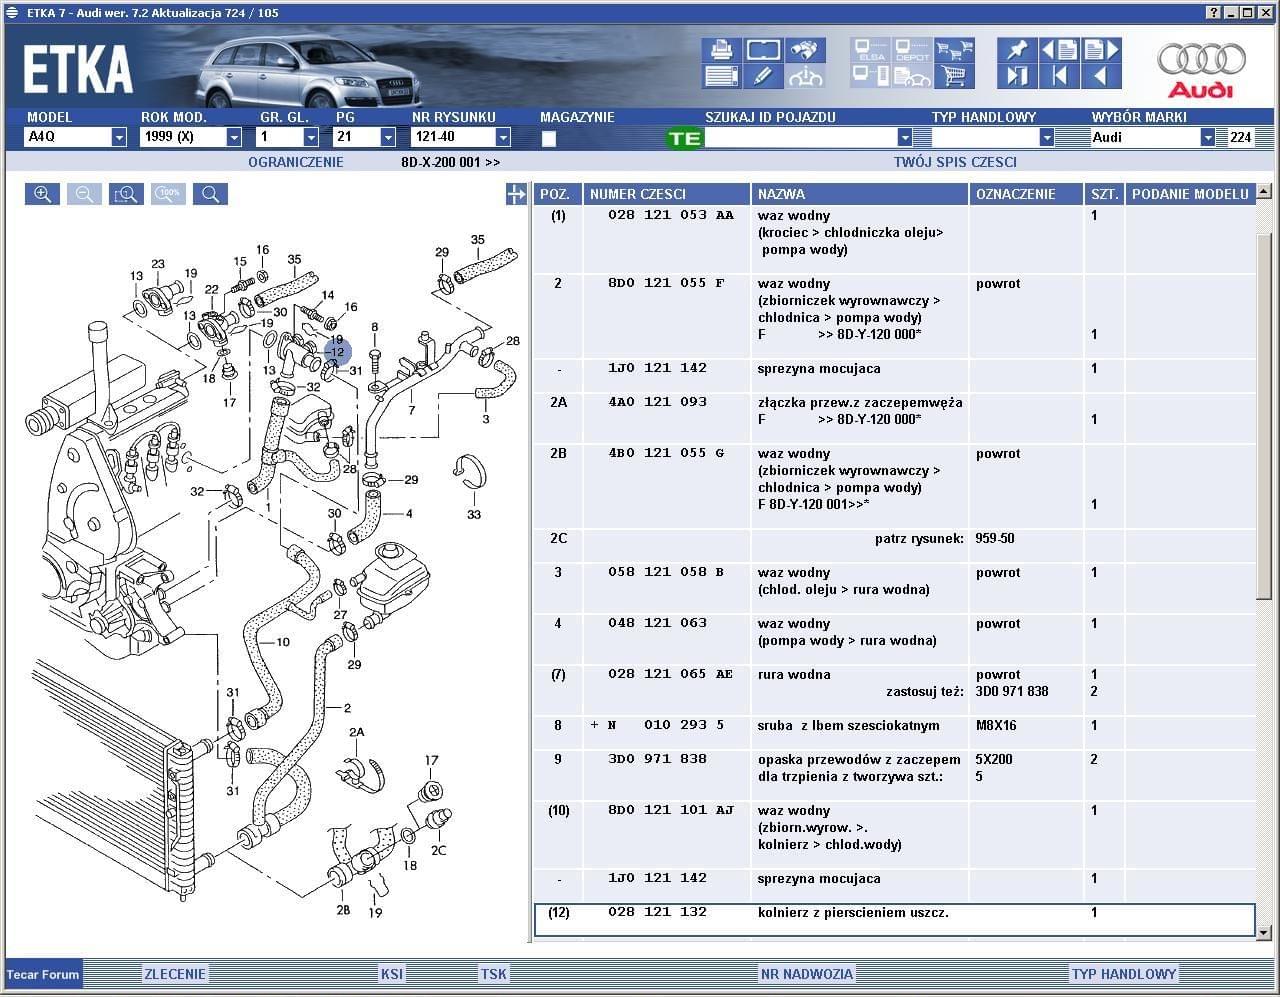This screenshot has height=997, width=1280.
Task: Click the vehicle info icon
Action: click(805, 76)
